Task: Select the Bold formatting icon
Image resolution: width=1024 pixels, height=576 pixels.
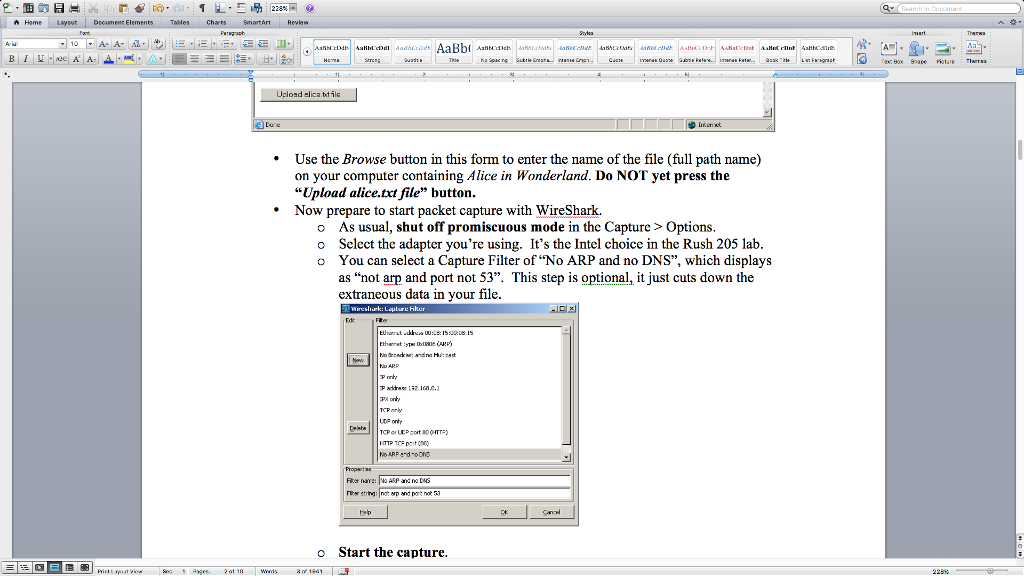Action: 12,57
